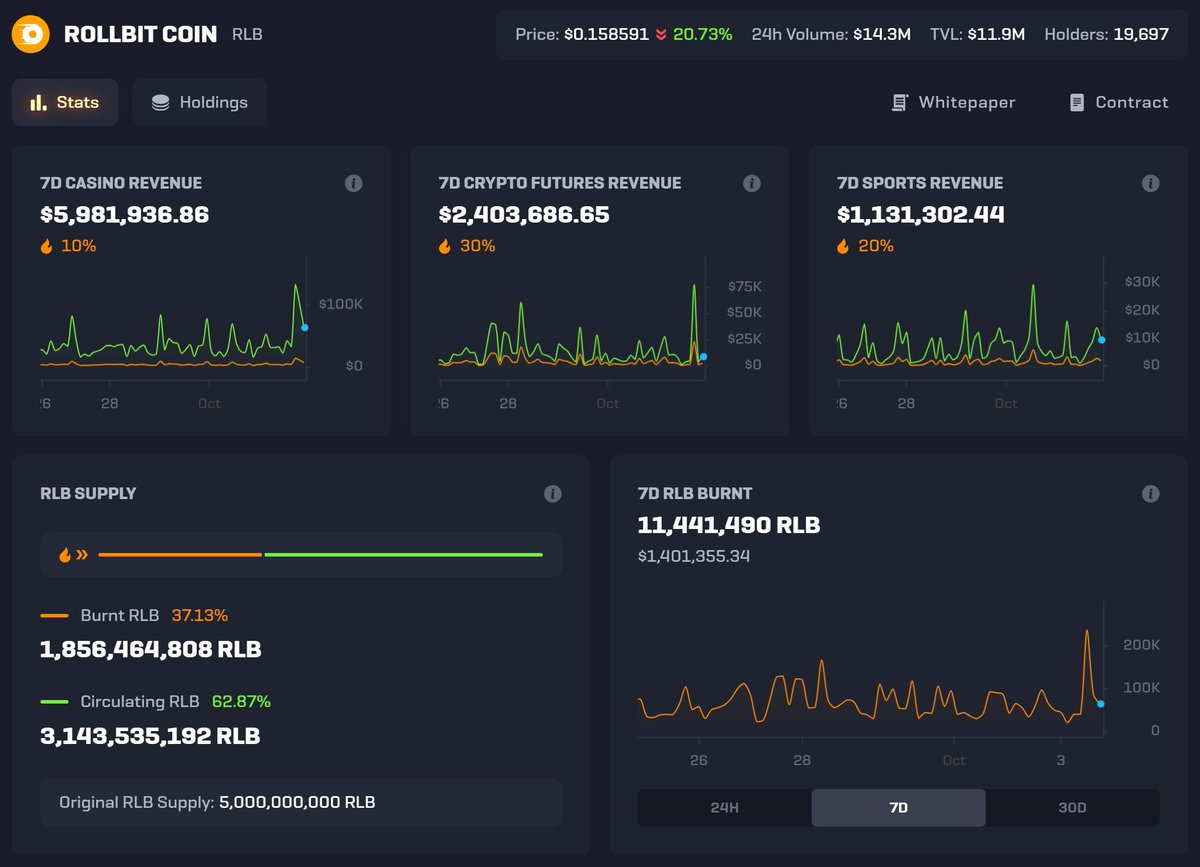Click the RLB Supply info icon
1200x867 pixels.
click(x=552, y=493)
